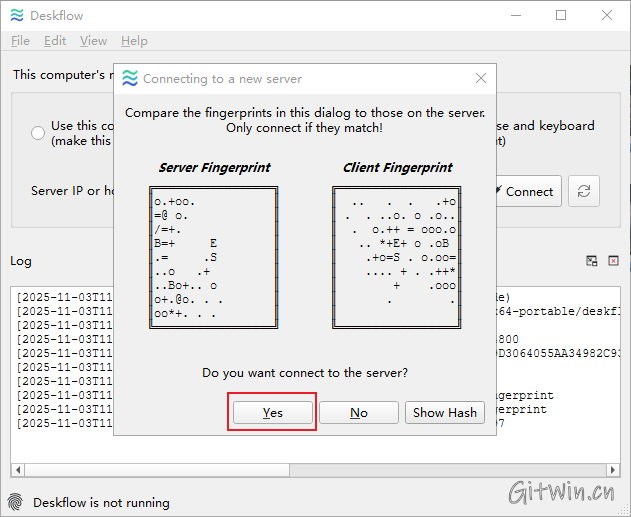Open the Edit menu
The height and width of the screenshot is (517, 631).
[x=55, y=41]
